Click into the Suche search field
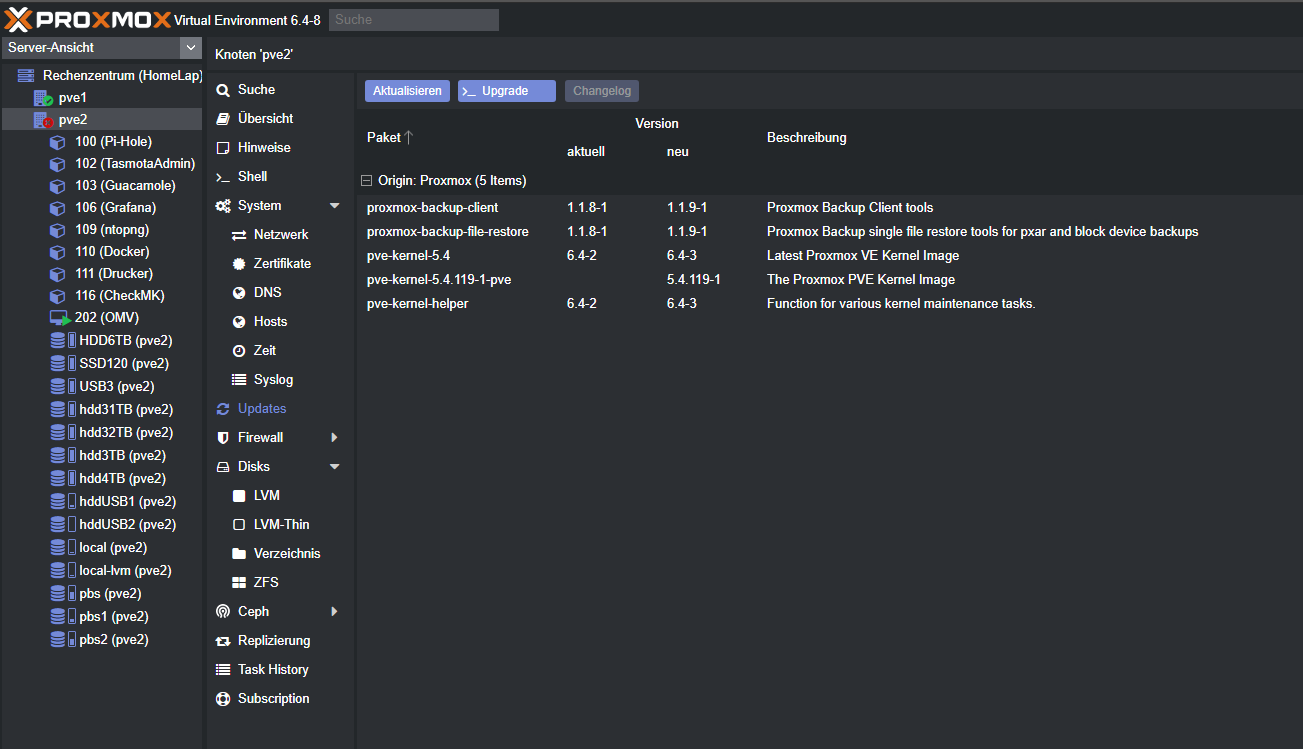 click(x=414, y=19)
